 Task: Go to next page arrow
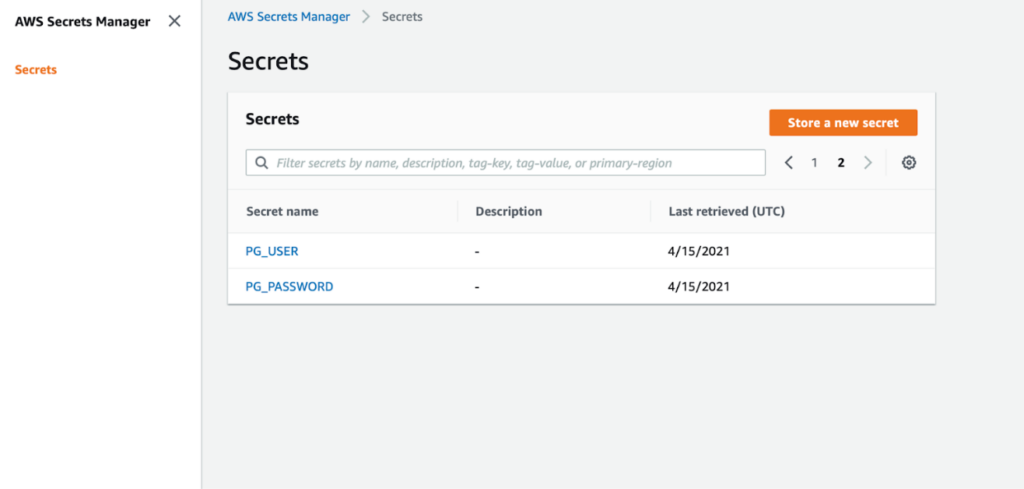click(868, 163)
